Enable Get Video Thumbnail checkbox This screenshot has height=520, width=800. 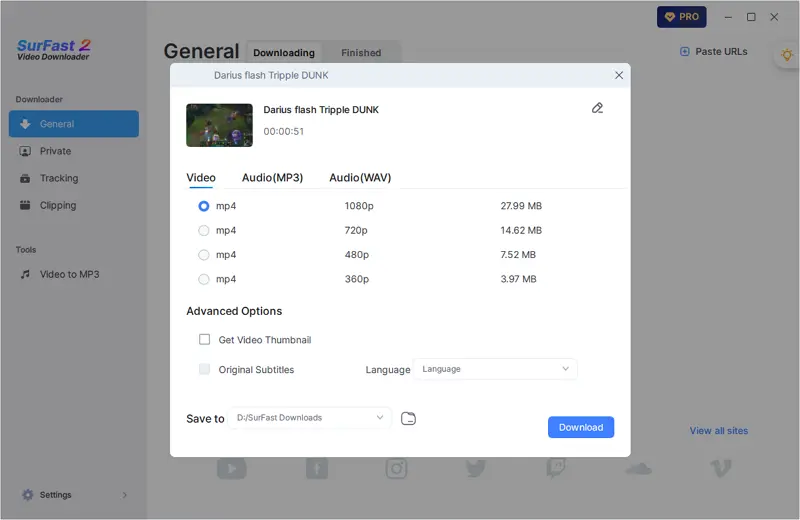click(205, 339)
